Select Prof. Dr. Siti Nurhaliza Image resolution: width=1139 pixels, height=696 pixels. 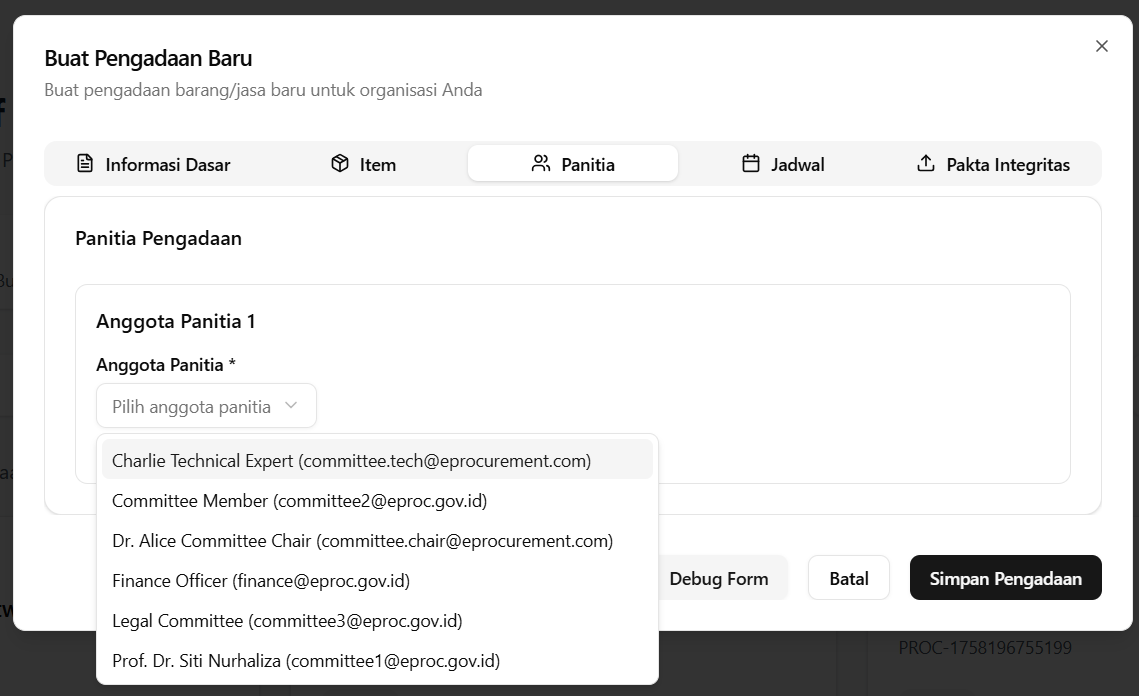click(305, 661)
